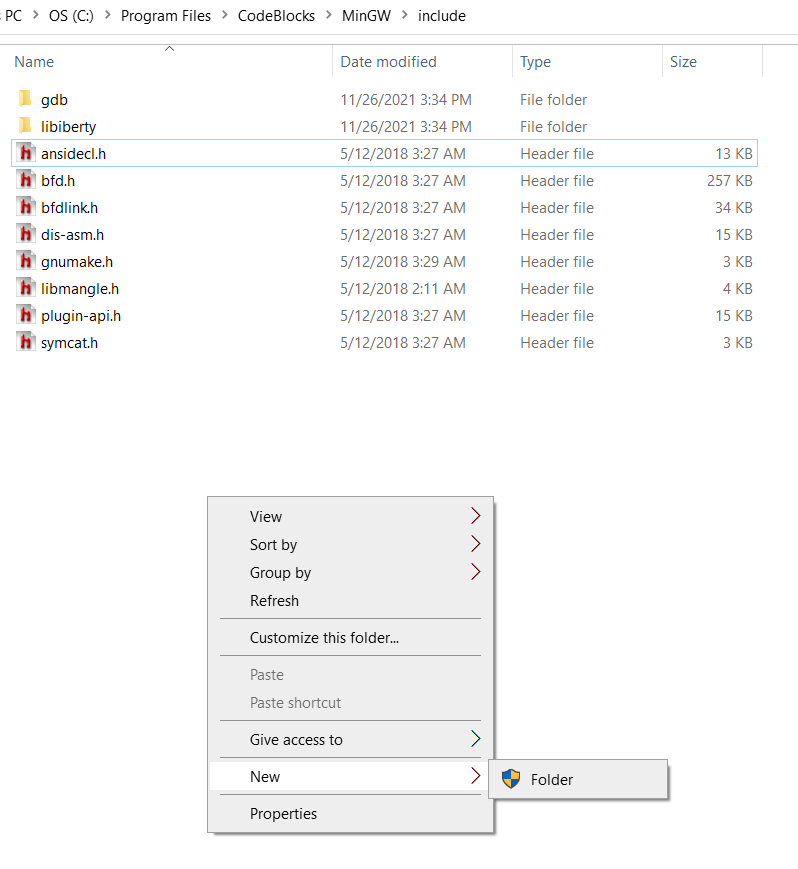Click the dis-asm.h header file icon
Screen dimensions: 798x869
point(25,234)
